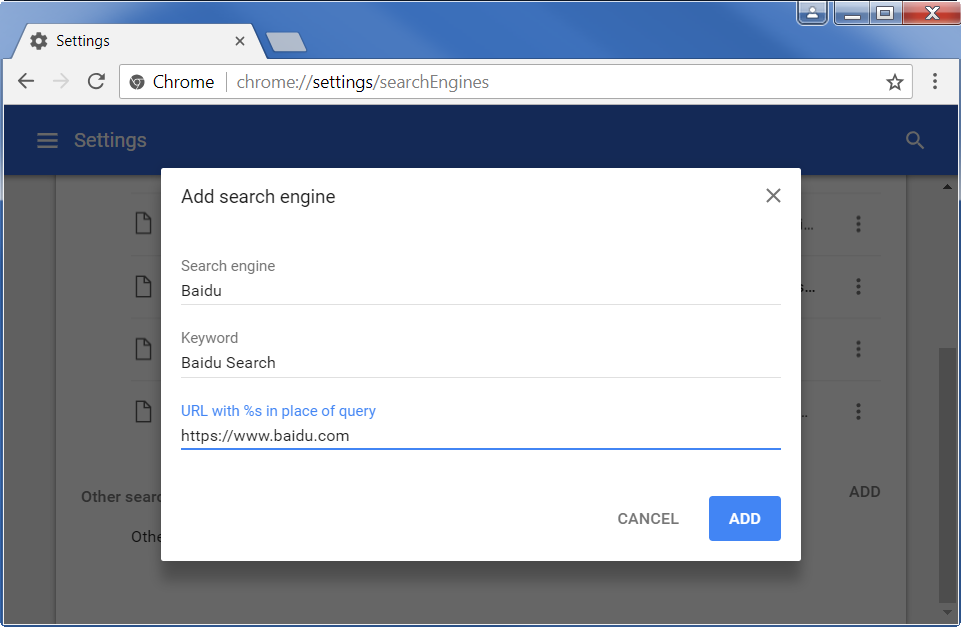This screenshot has height=627, width=961.
Task: Cancel adding the search engine
Action: (x=648, y=519)
